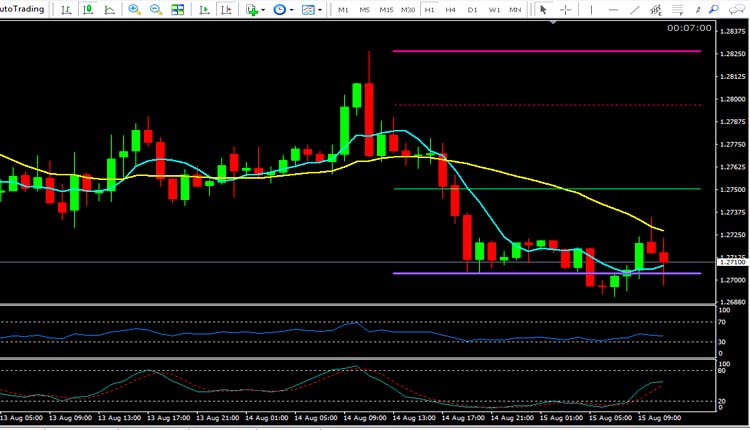Select the Fibonacci retracement tool
The height and width of the screenshot is (430, 750).
coord(677,9)
